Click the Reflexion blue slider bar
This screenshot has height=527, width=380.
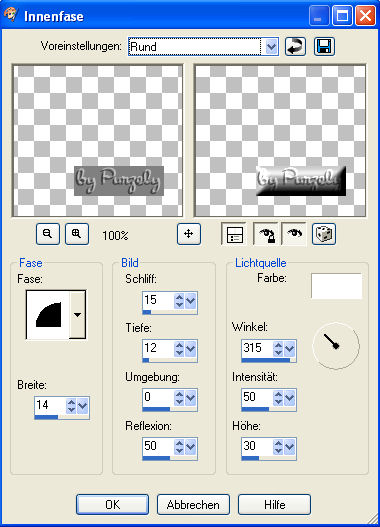point(156,458)
